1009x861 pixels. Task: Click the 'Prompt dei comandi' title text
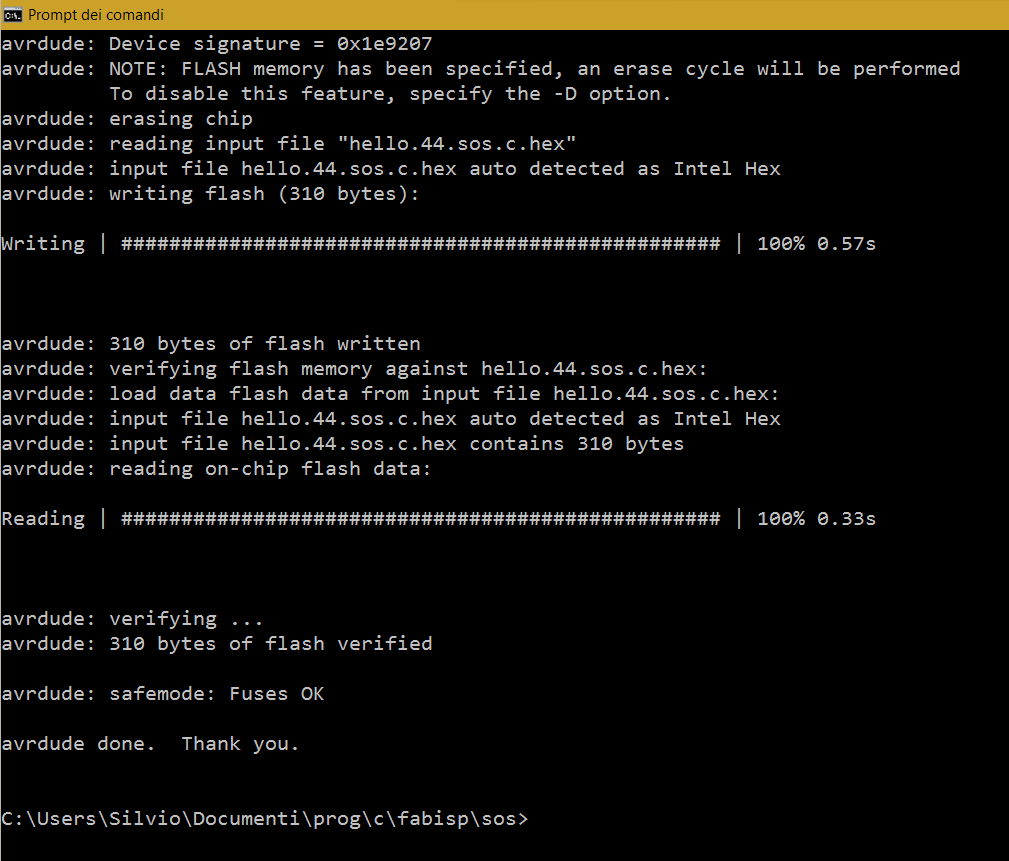pyautogui.click(x=96, y=15)
